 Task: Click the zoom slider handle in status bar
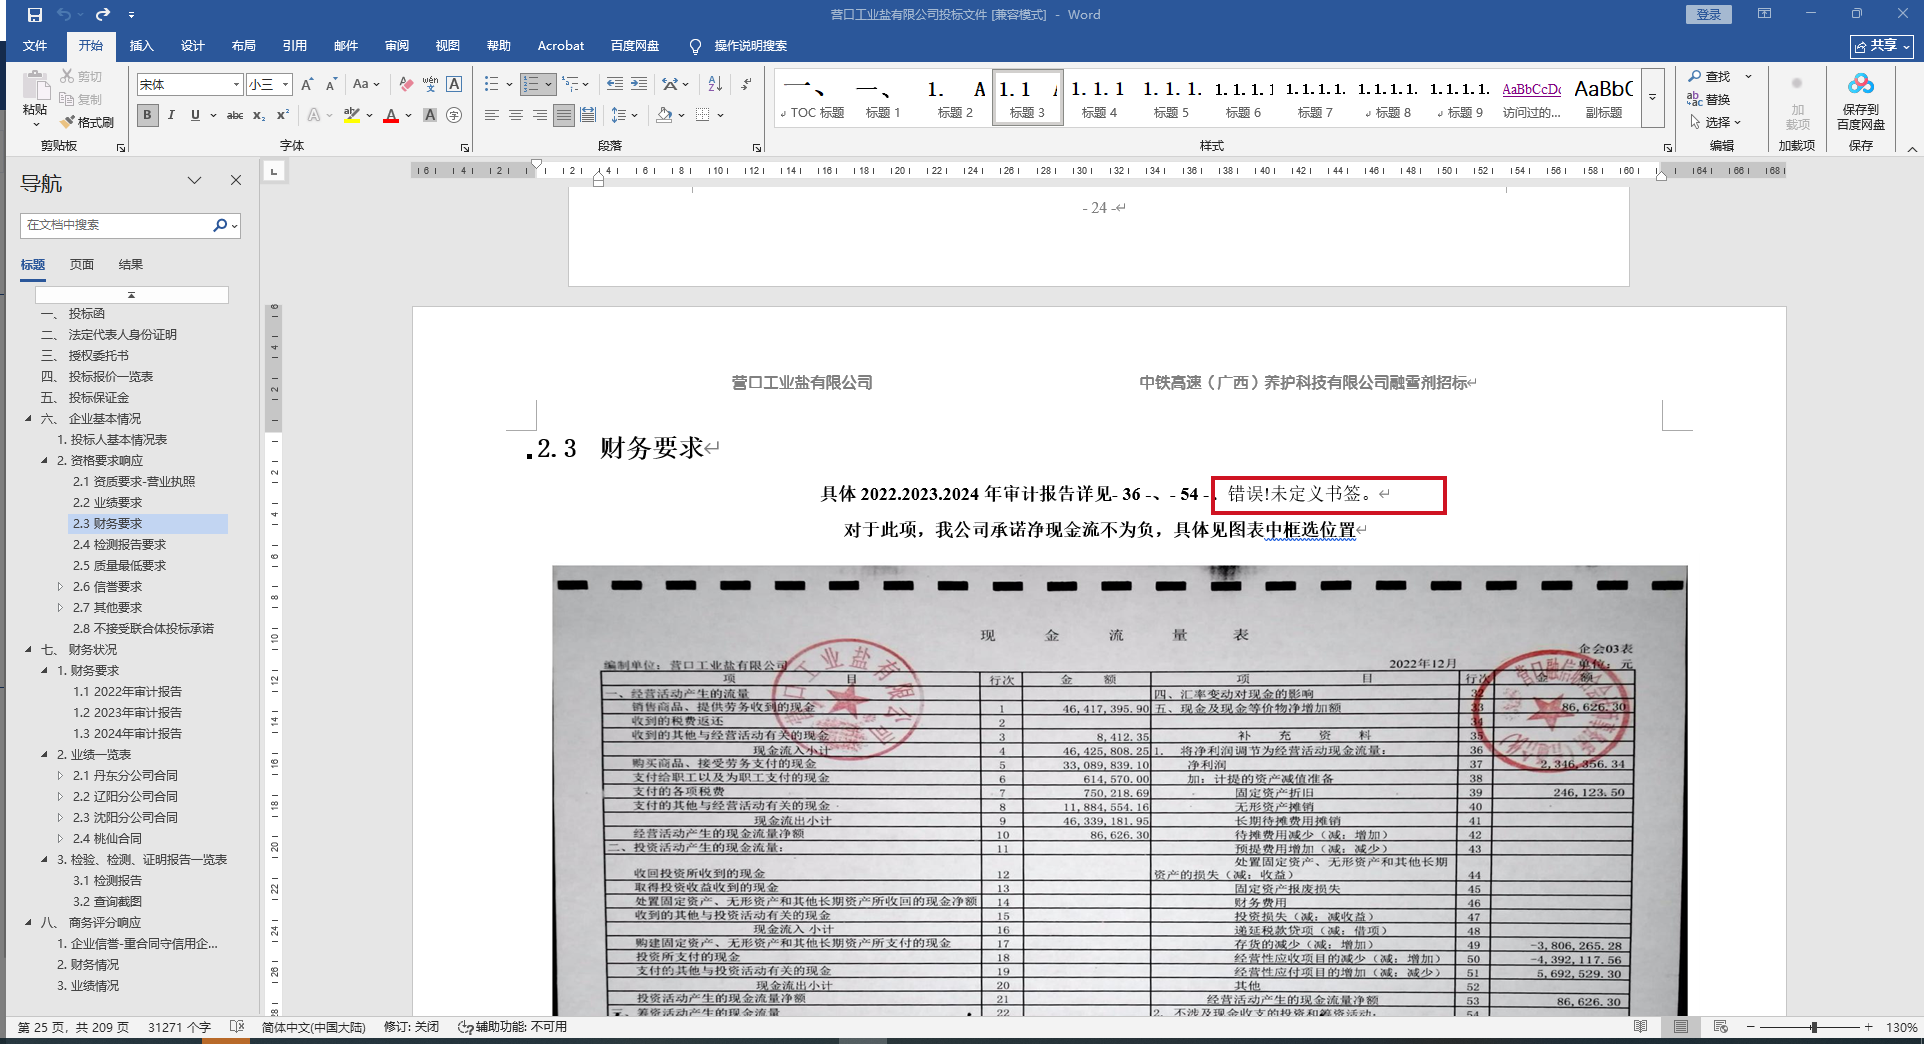[1813, 1027]
